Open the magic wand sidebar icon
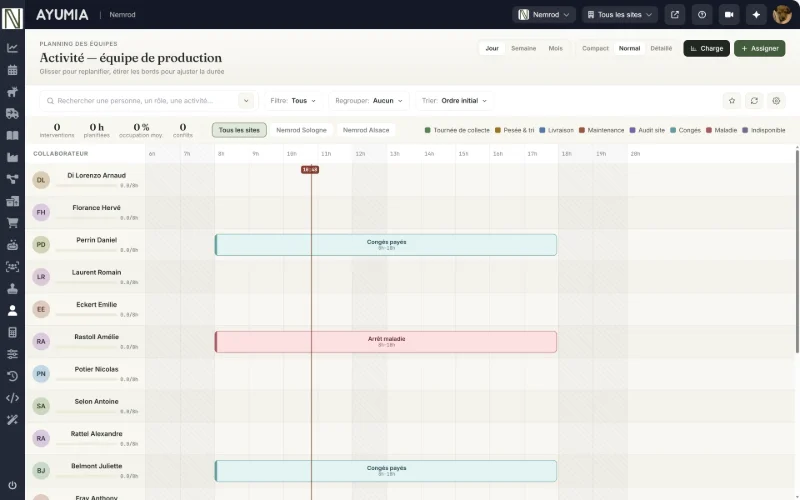The height and width of the screenshot is (500, 800). [12, 420]
